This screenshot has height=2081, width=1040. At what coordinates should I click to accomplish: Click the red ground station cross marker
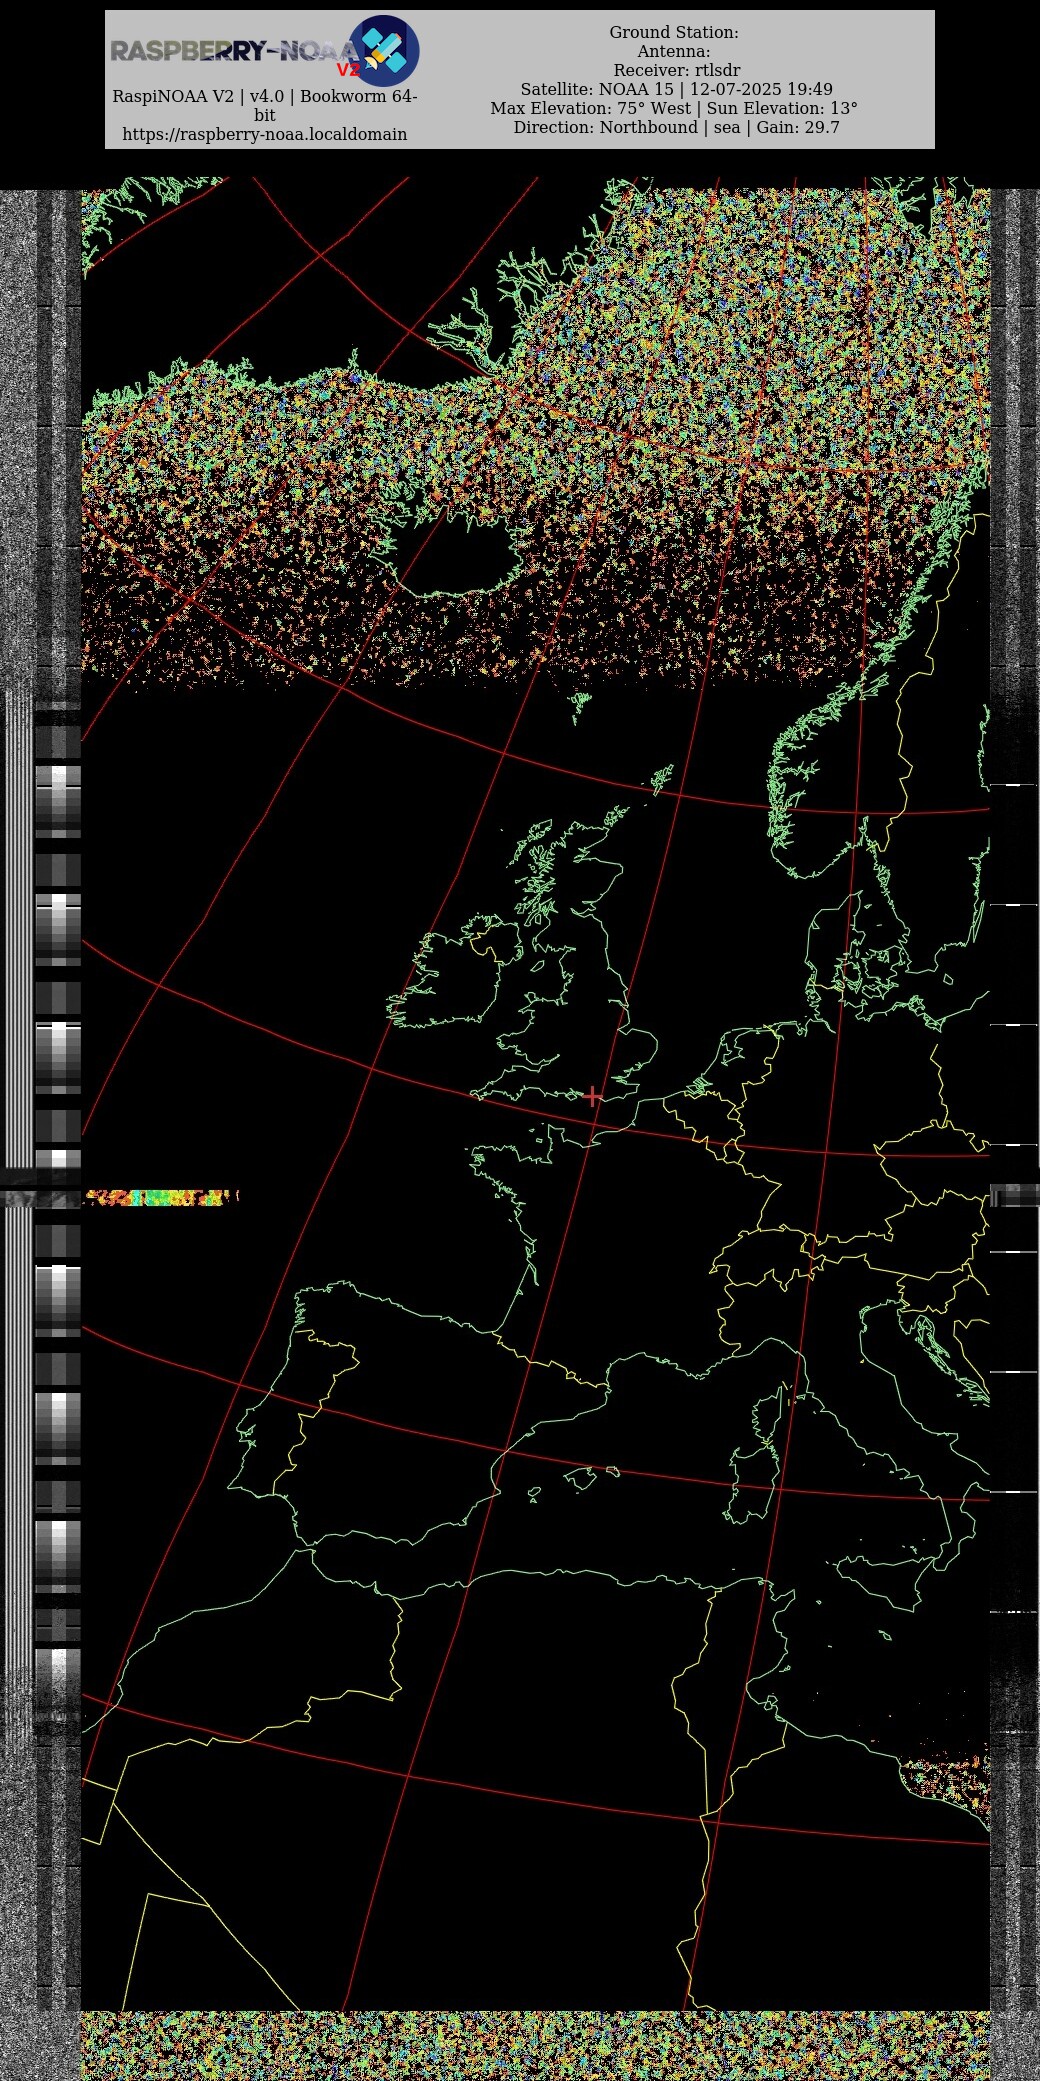click(593, 1096)
